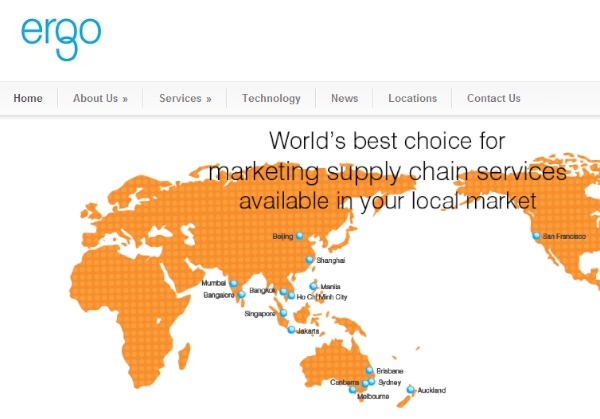Select the San Francisco map marker
The image size is (600, 419).
point(536,236)
